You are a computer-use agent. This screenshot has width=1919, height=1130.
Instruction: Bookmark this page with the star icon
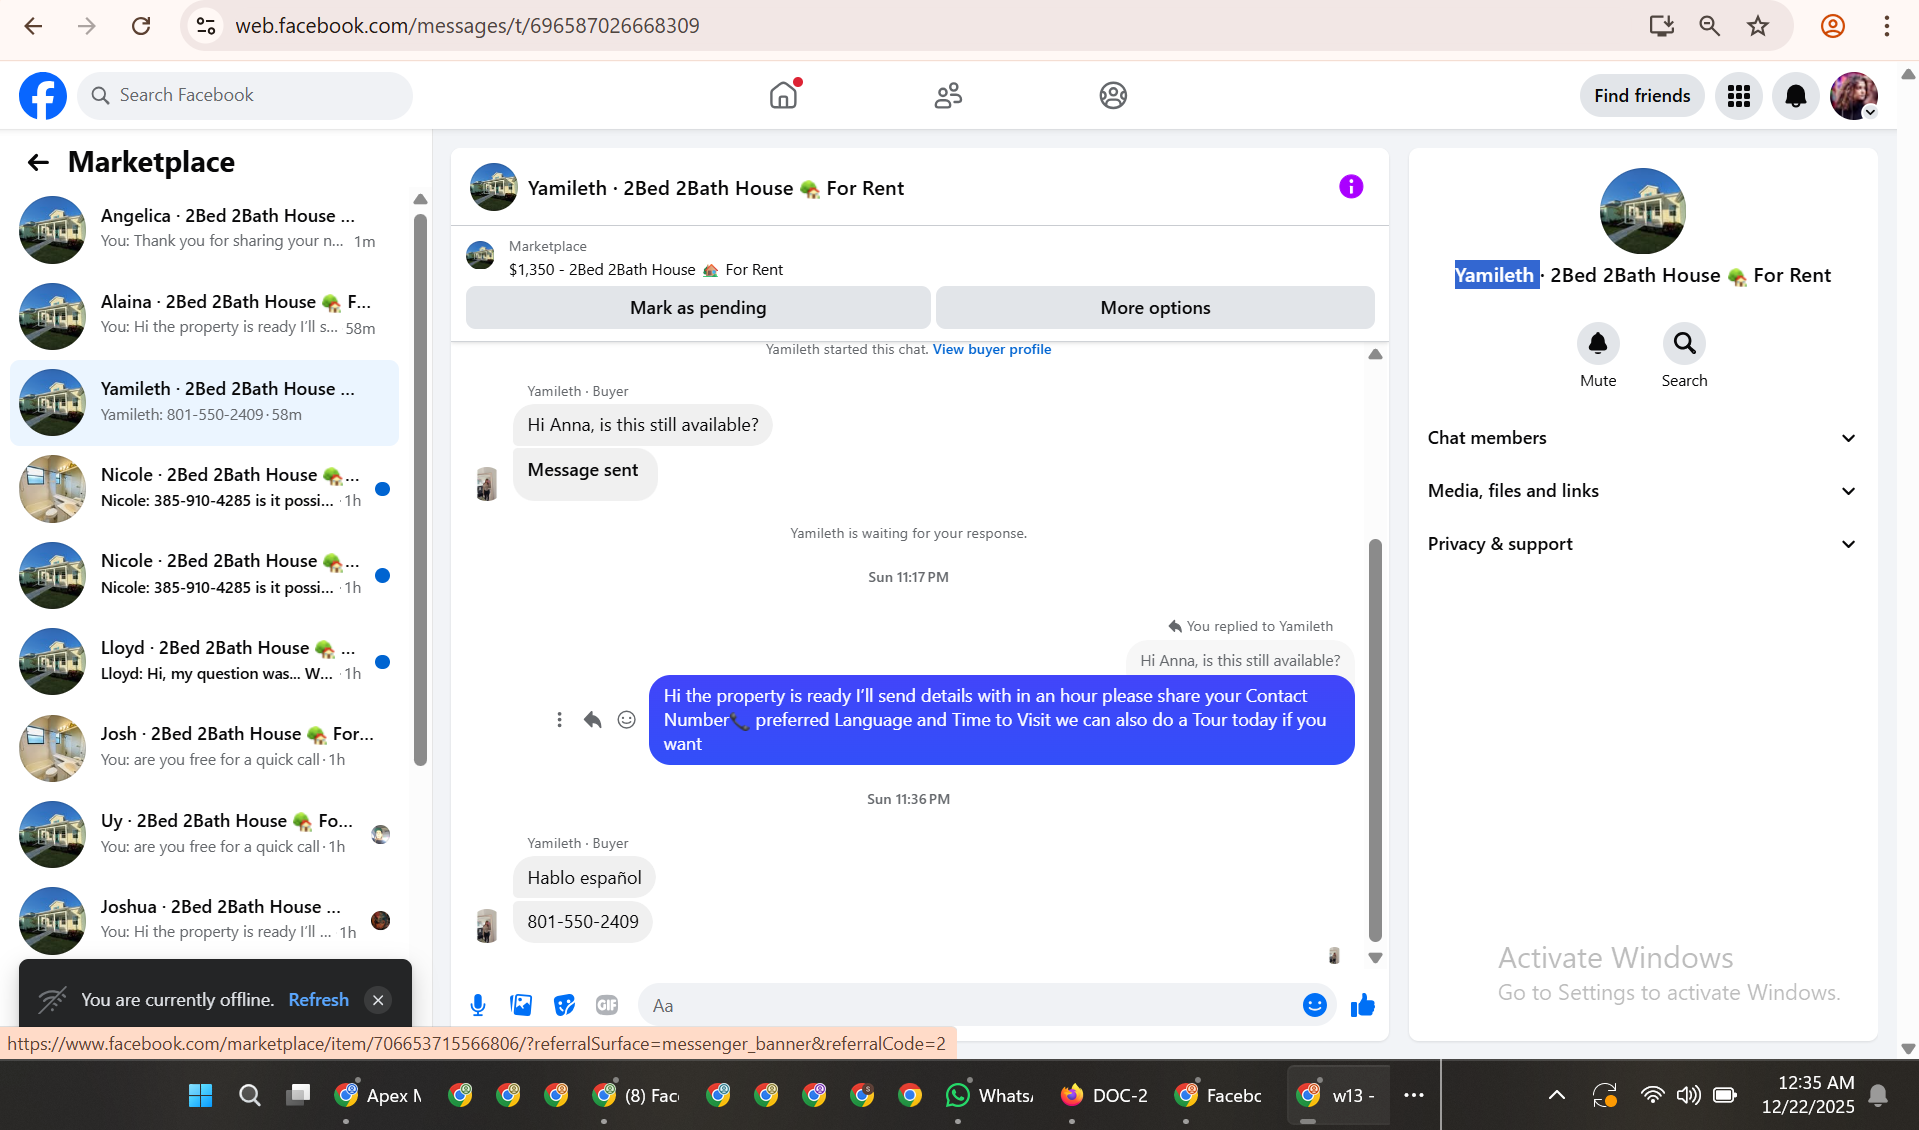click(1758, 26)
